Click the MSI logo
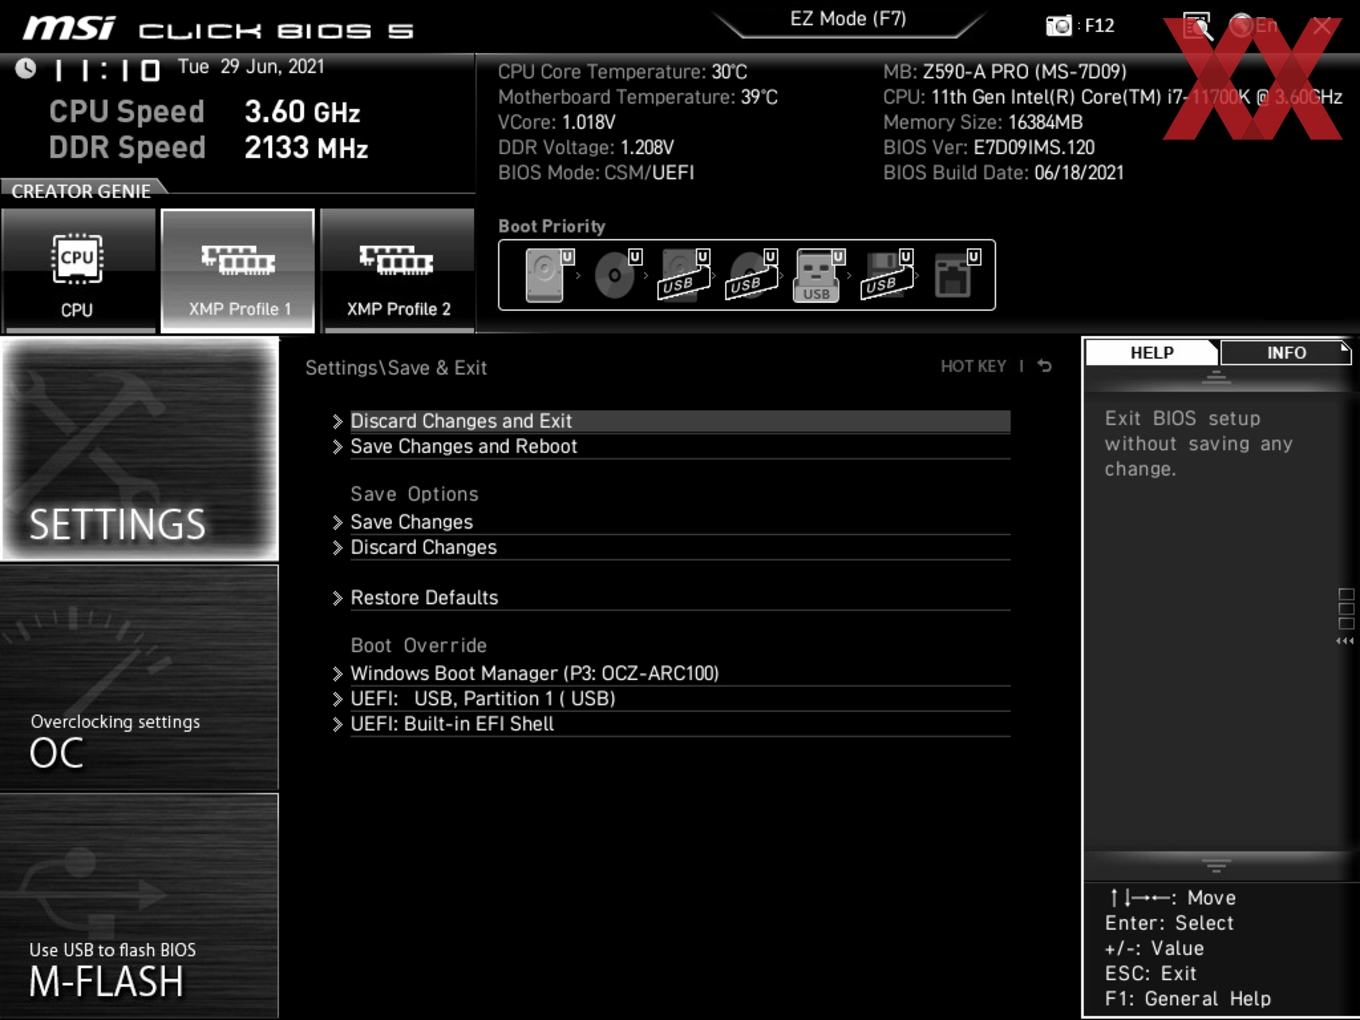Viewport: 1360px width, 1020px height. click(69, 28)
